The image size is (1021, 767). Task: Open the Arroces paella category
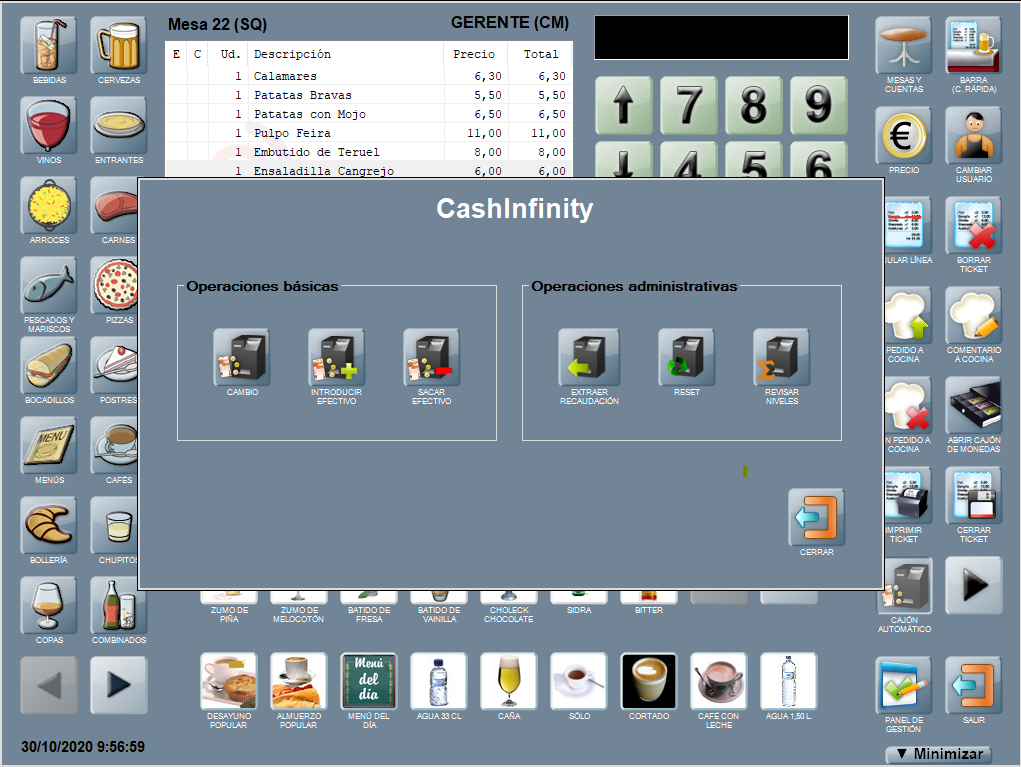49,206
